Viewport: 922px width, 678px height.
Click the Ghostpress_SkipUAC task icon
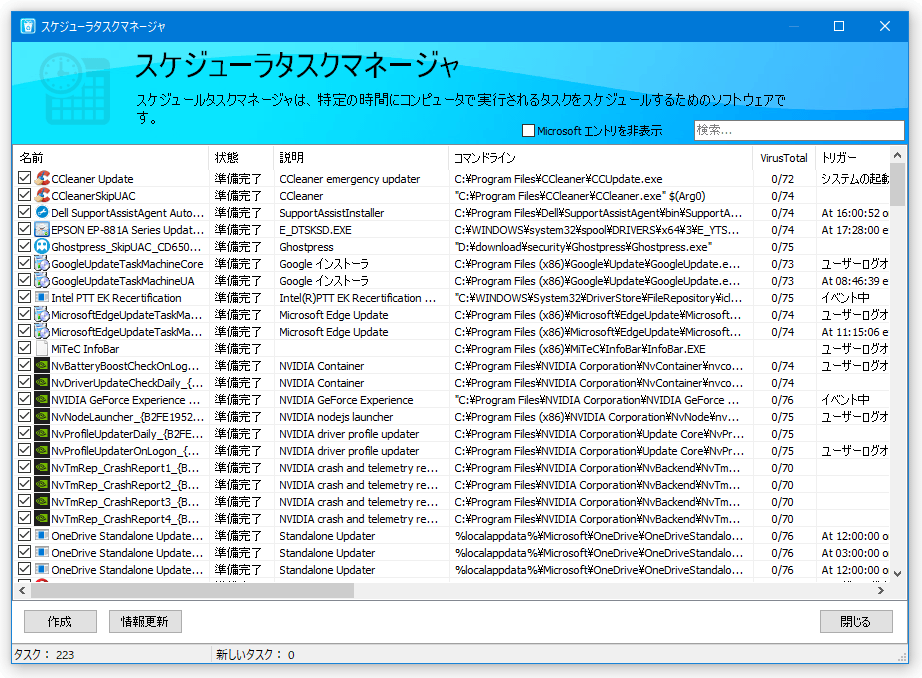click(x=42, y=246)
